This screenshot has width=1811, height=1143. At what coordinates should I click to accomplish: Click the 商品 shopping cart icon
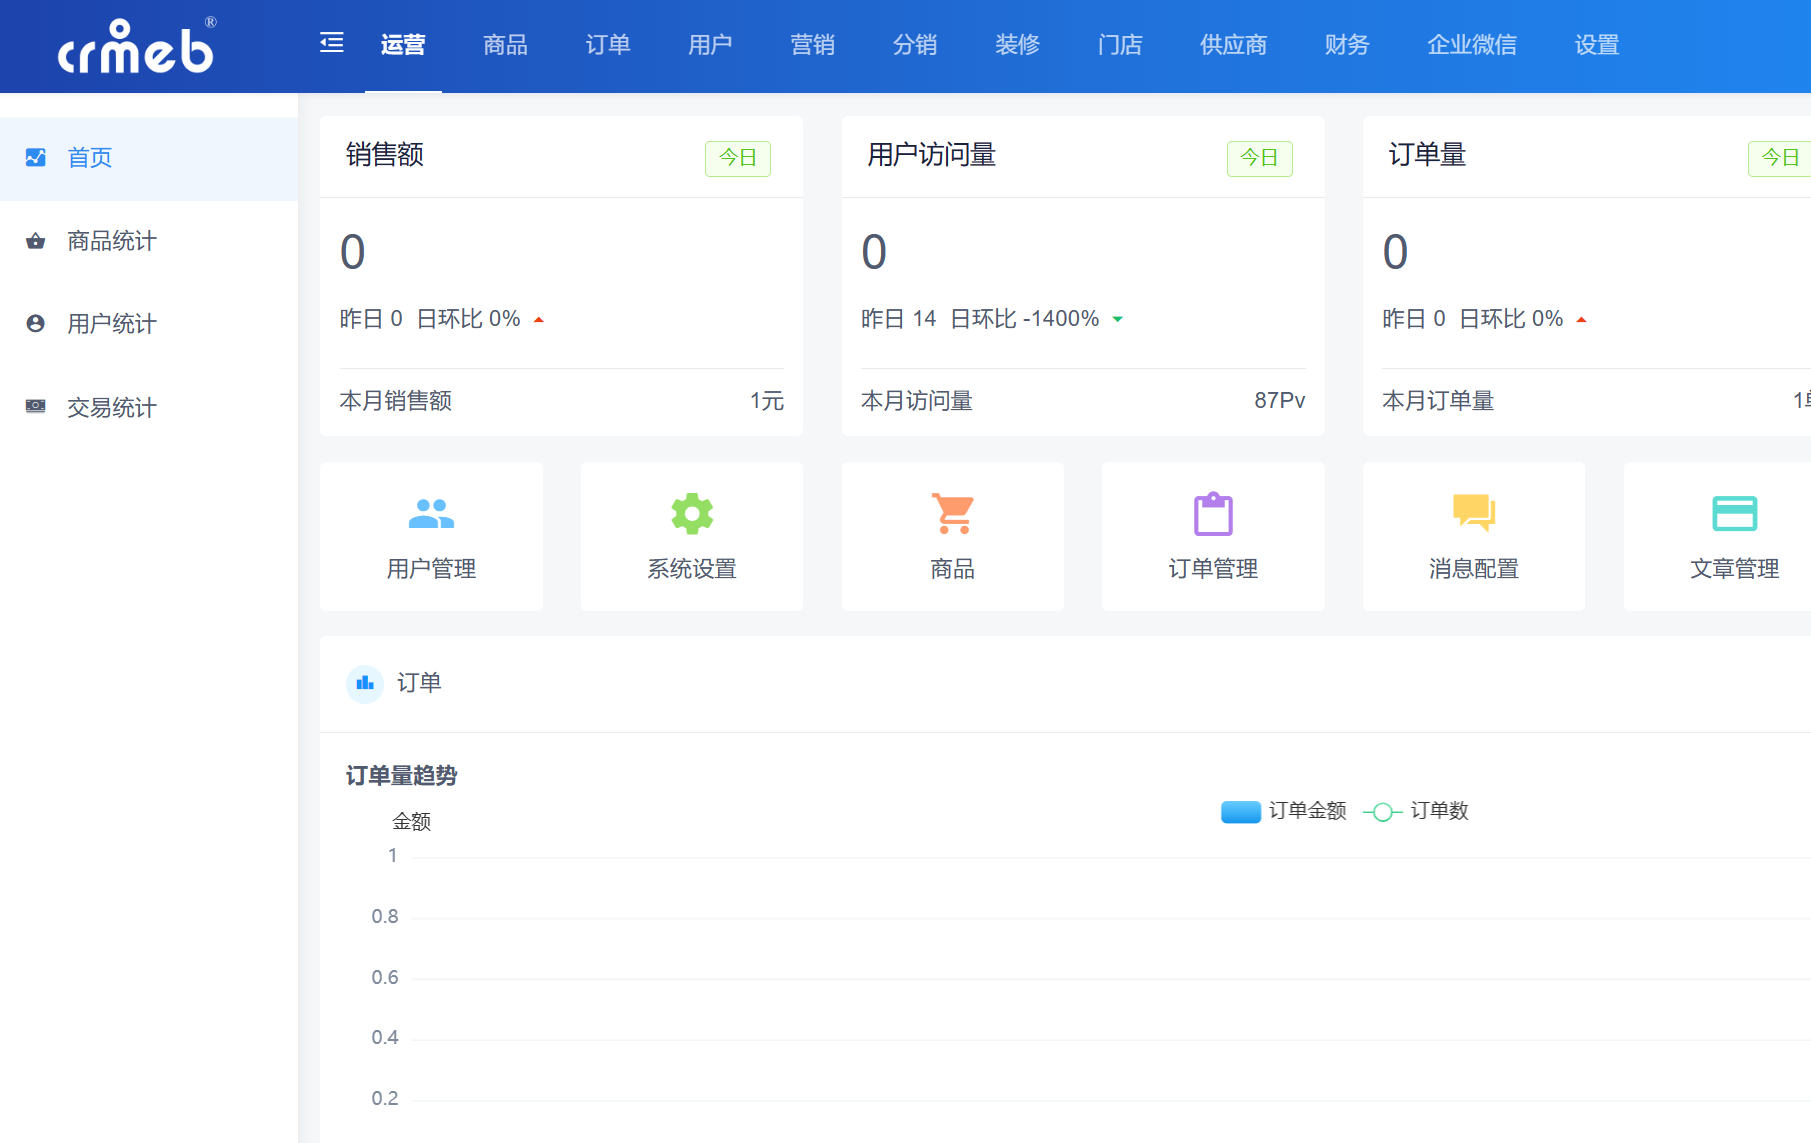952,514
